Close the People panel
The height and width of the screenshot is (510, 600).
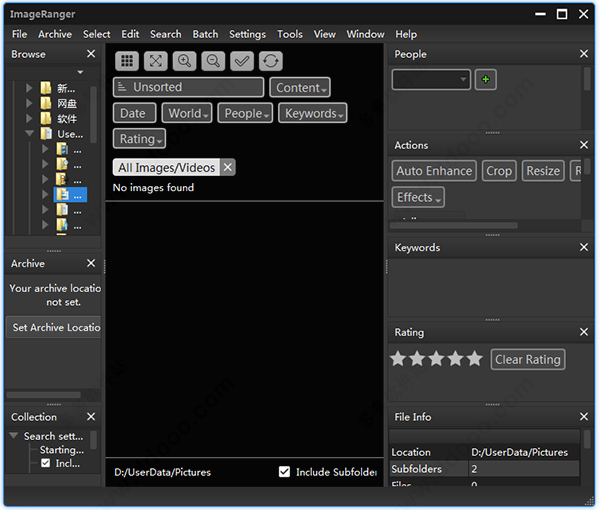point(584,54)
